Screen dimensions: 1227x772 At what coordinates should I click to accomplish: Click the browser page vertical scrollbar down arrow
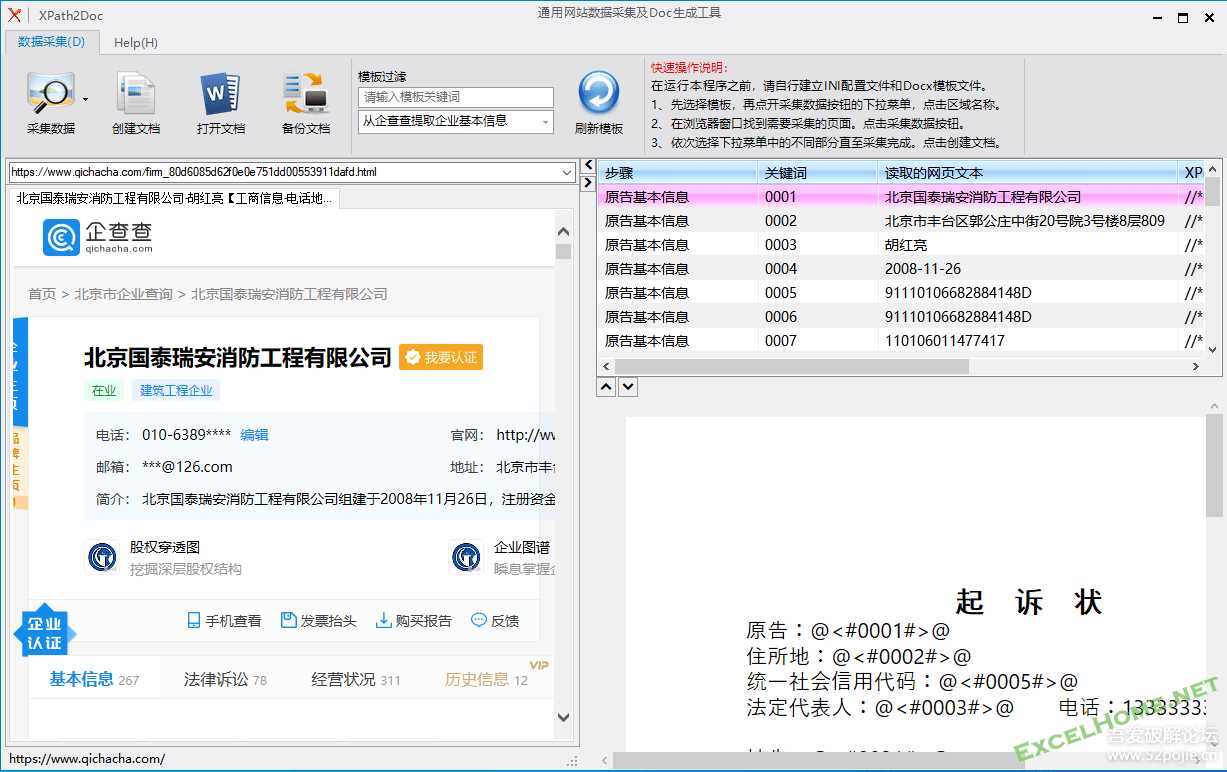[563, 717]
